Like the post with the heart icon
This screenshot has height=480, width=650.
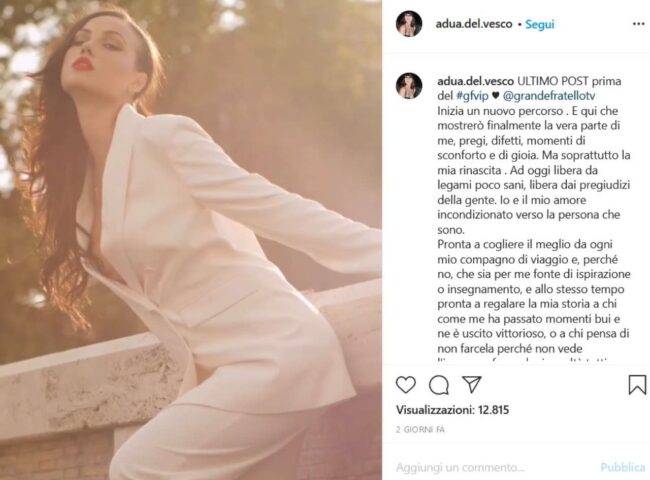(x=406, y=385)
